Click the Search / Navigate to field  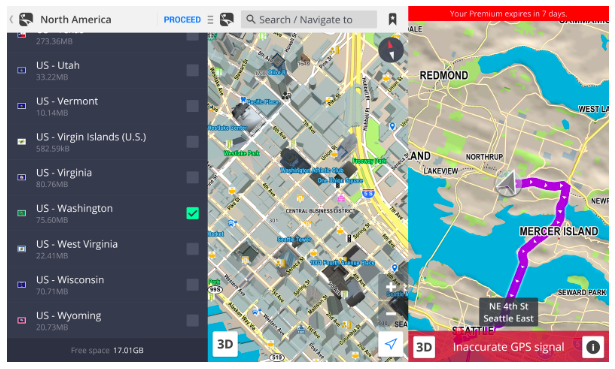[x=309, y=19]
